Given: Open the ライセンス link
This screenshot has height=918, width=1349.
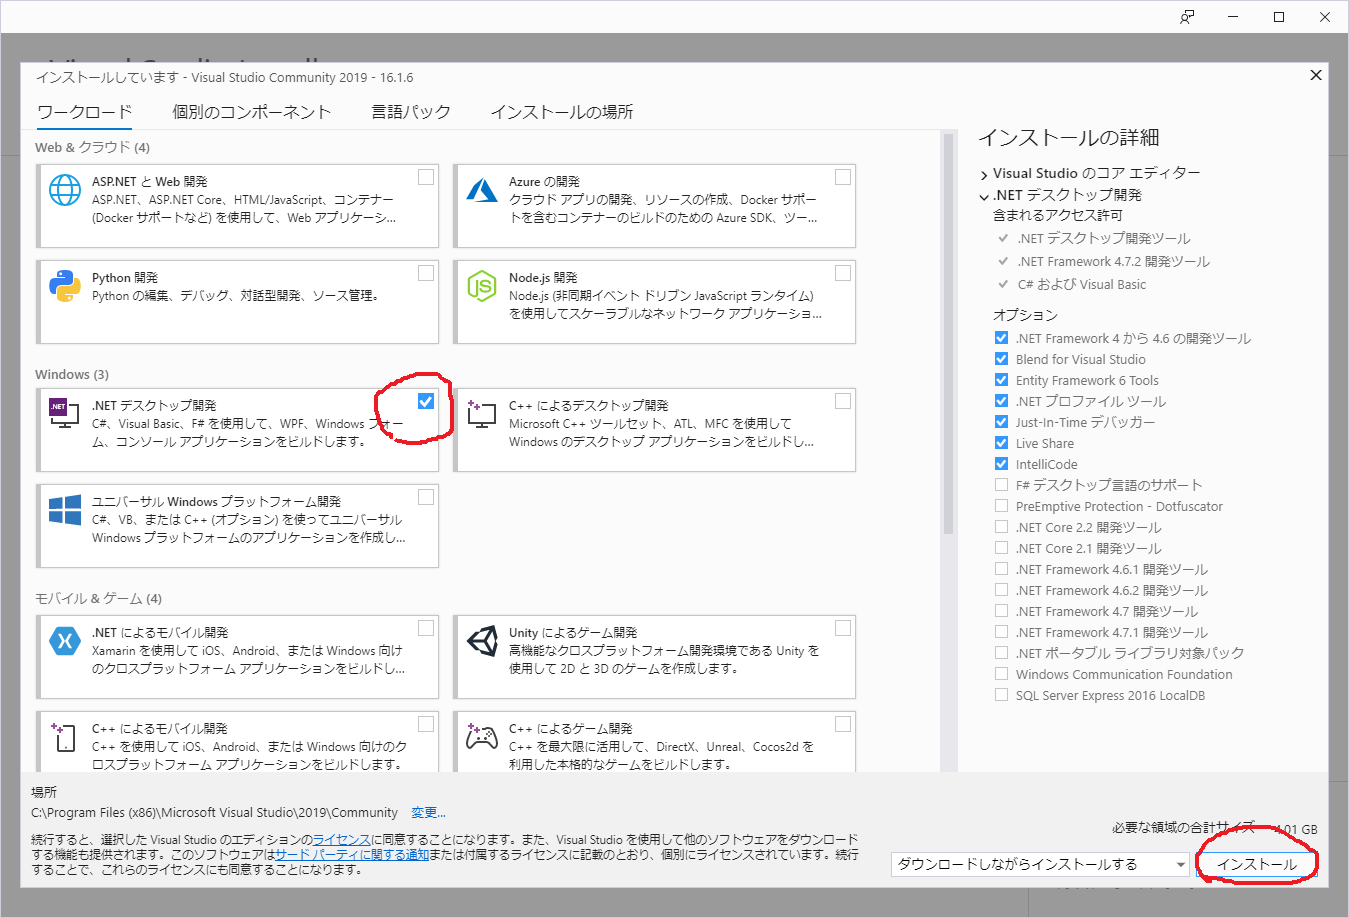Looking at the screenshot, I should pyautogui.click(x=342, y=840).
